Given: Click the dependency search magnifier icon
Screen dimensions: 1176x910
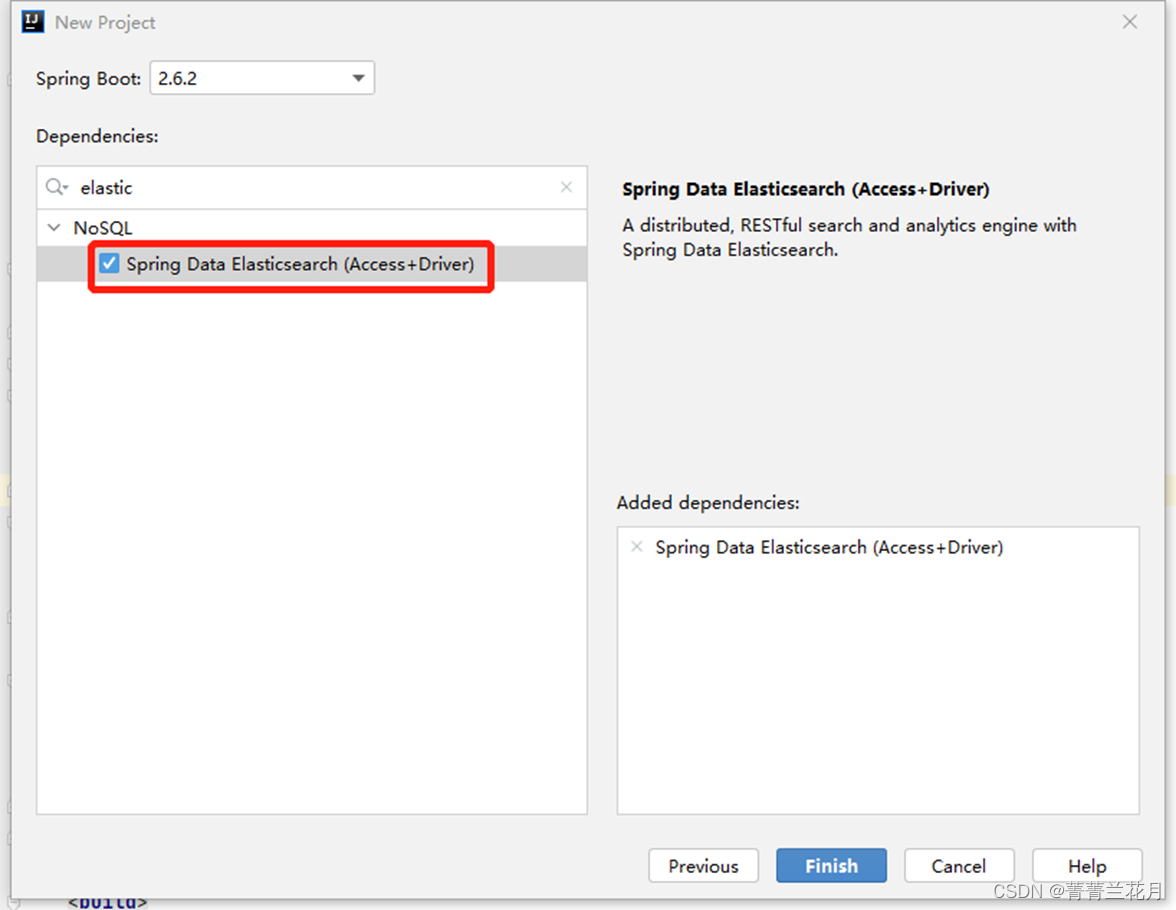Looking at the screenshot, I should pos(56,187).
